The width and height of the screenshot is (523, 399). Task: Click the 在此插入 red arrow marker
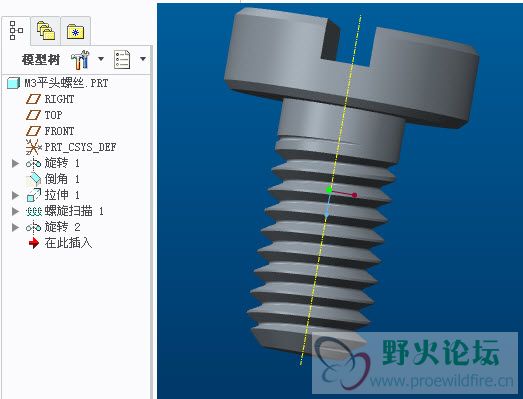(34, 243)
